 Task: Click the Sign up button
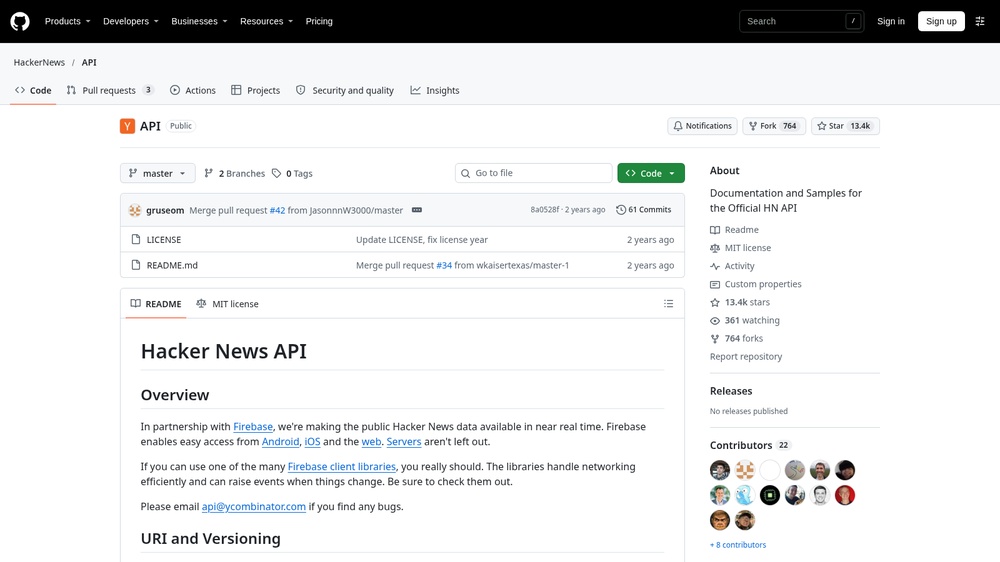coord(941,21)
